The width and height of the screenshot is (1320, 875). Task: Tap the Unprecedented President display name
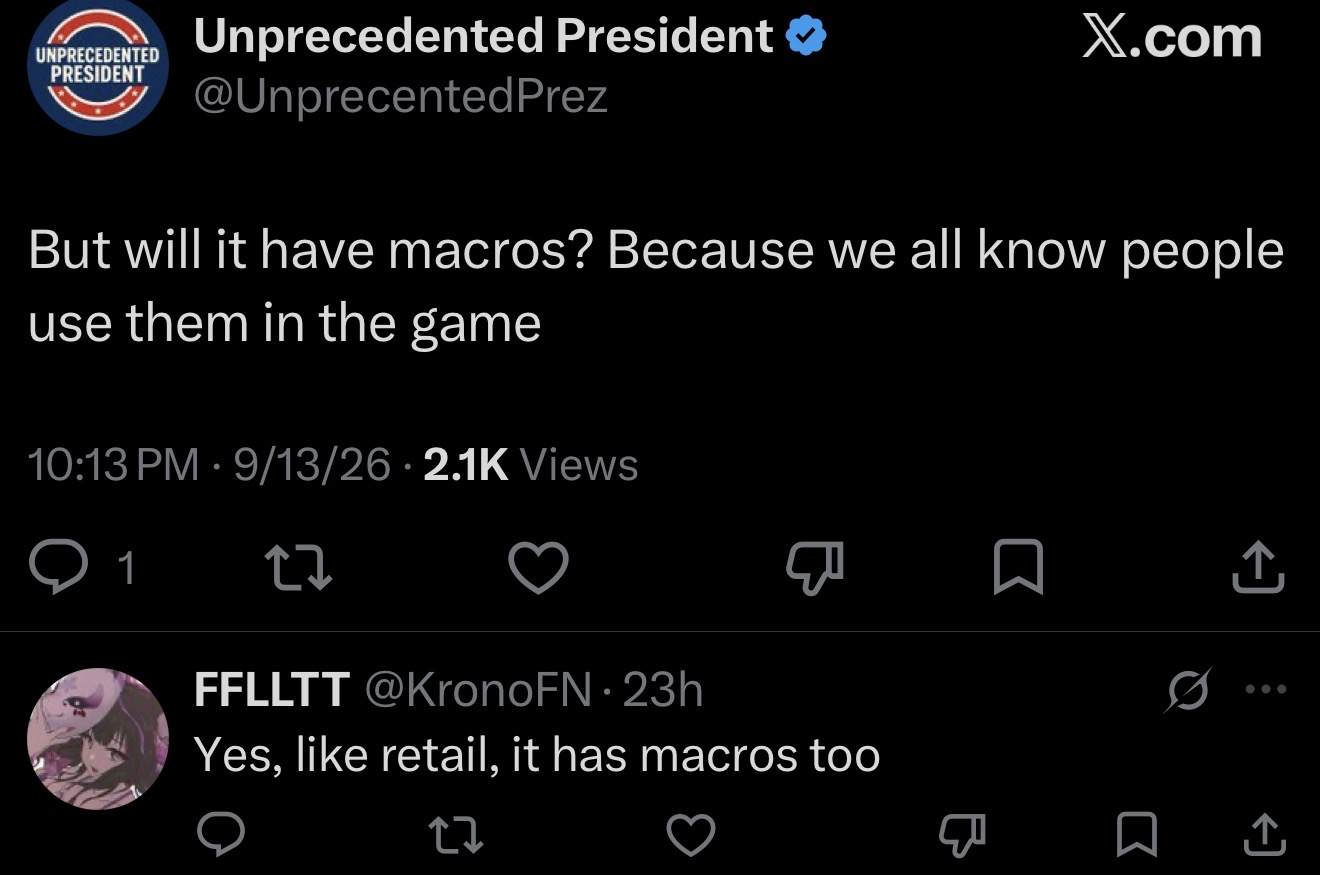coord(483,36)
